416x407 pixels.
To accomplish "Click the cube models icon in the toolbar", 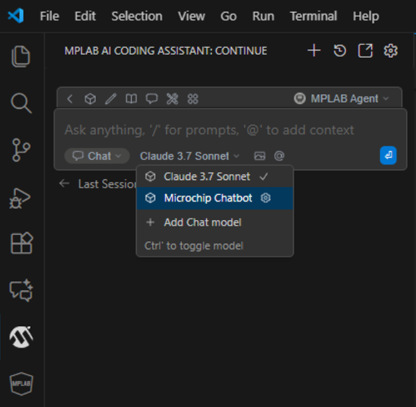I will [90, 99].
